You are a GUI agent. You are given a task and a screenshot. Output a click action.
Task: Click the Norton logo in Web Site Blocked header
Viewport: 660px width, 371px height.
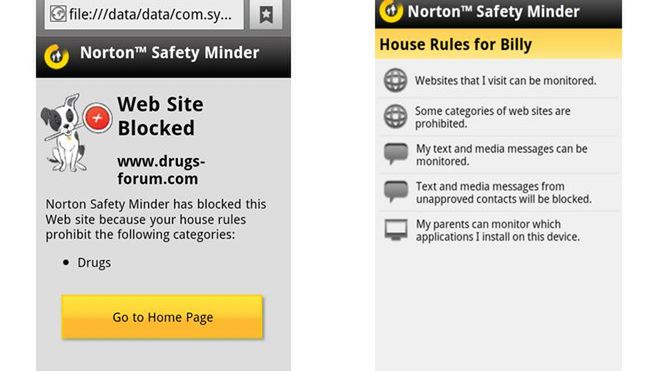tap(56, 56)
